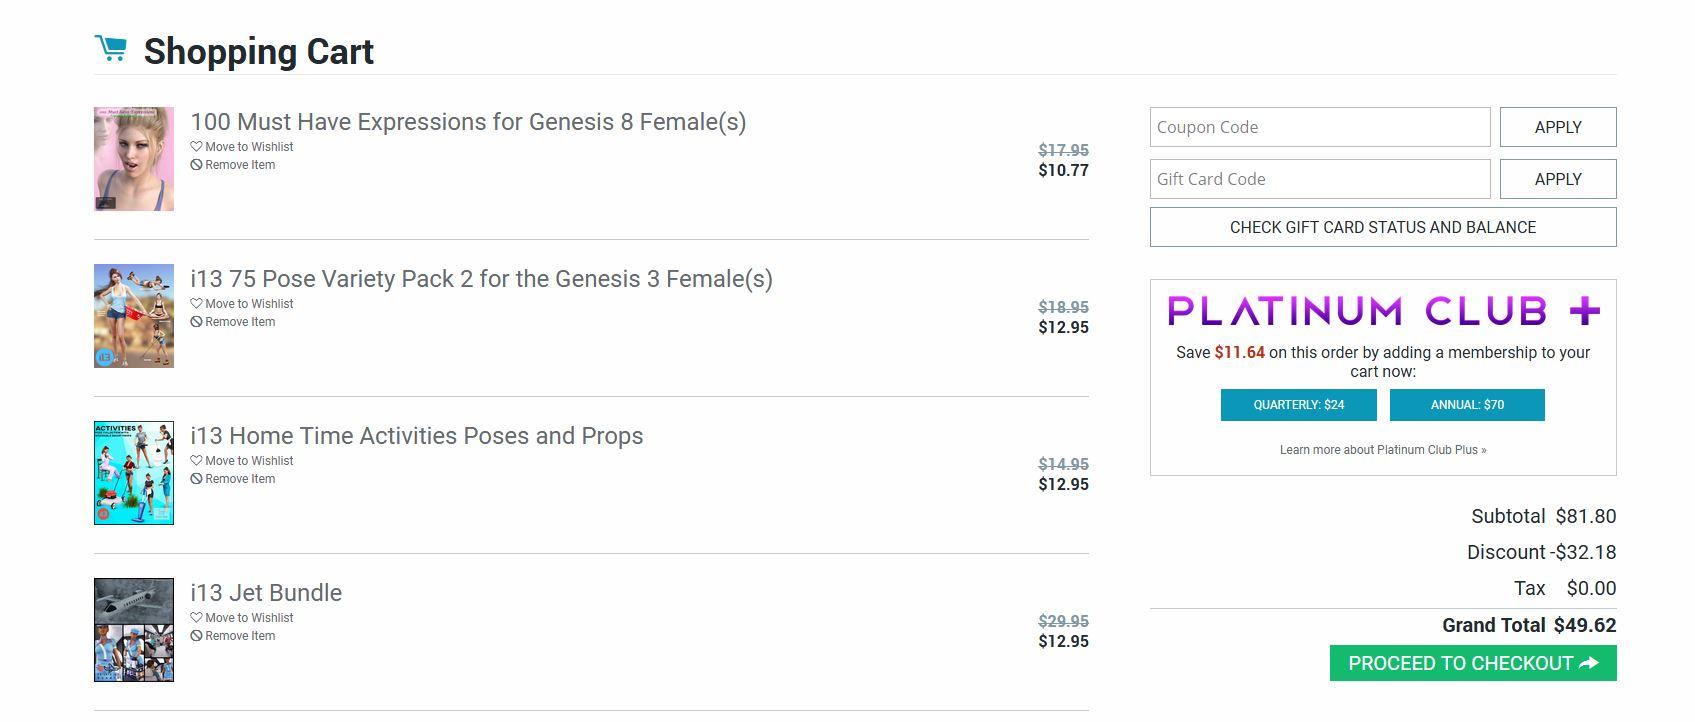Check gift card status and balance

[x=1383, y=227]
